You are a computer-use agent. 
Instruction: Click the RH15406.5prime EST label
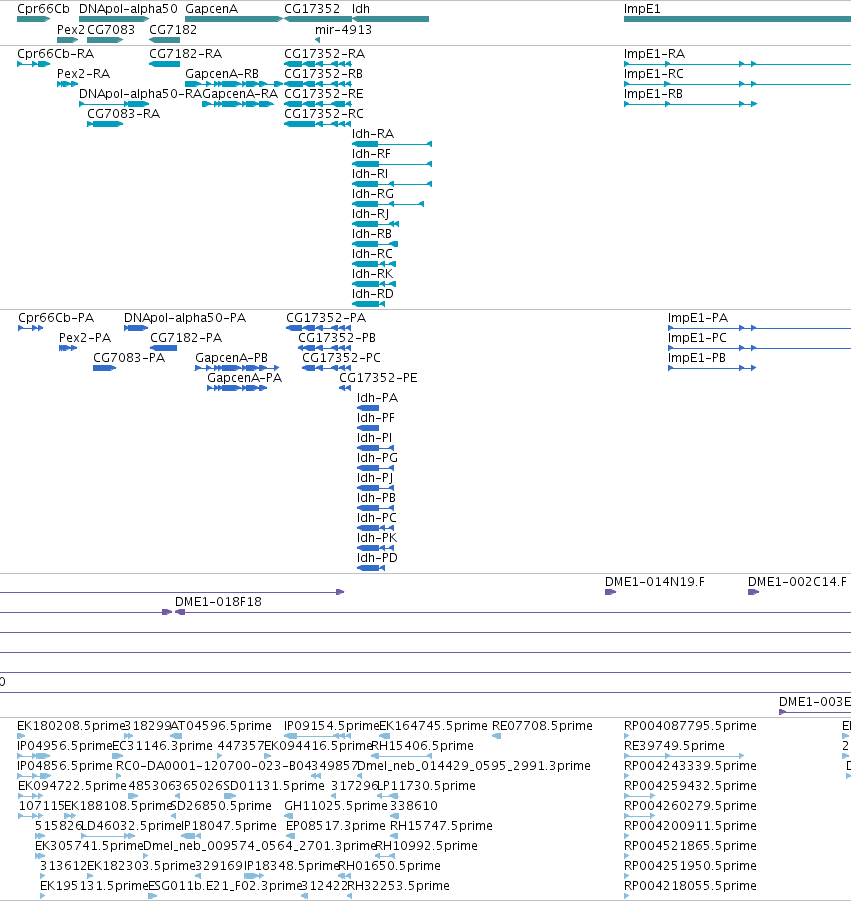[x=423, y=746]
